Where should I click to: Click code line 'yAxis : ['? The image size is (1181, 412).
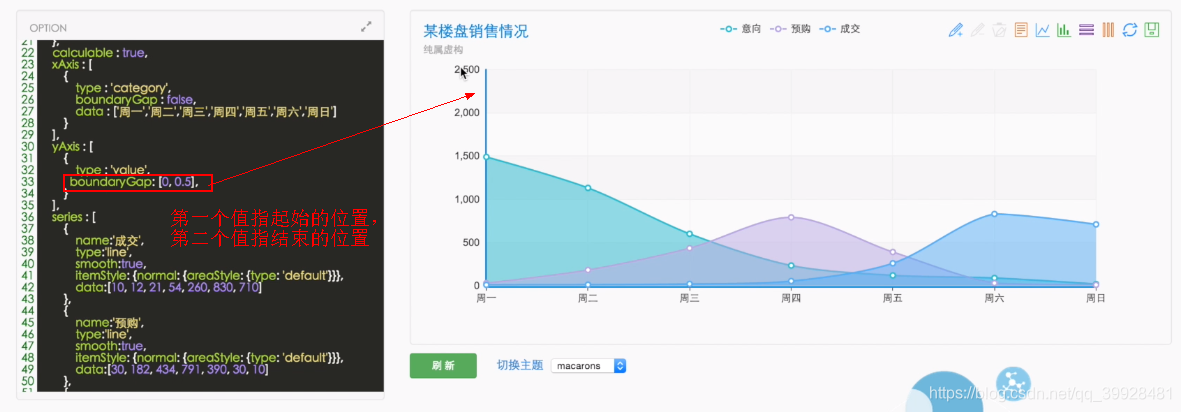(72, 146)
